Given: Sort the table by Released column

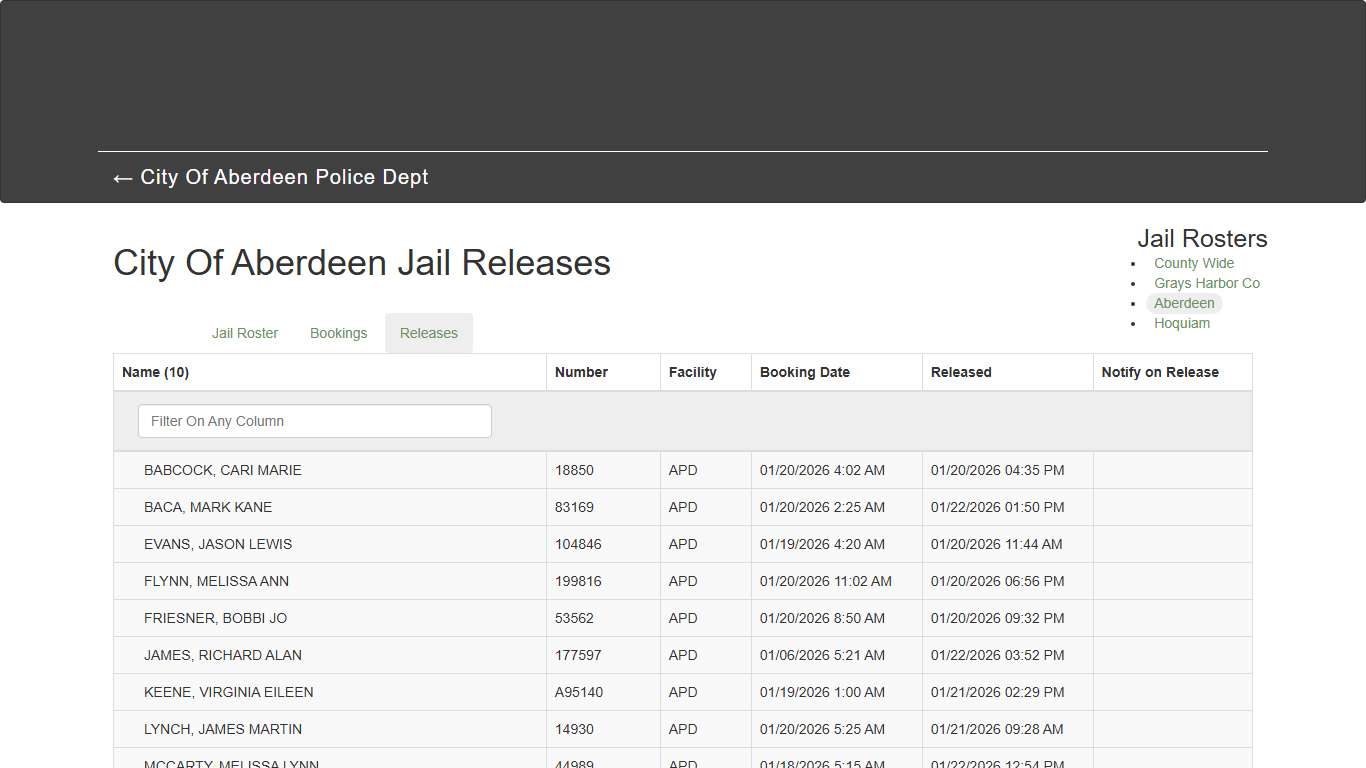Looking at the screenshot, I should pos(960,371).
